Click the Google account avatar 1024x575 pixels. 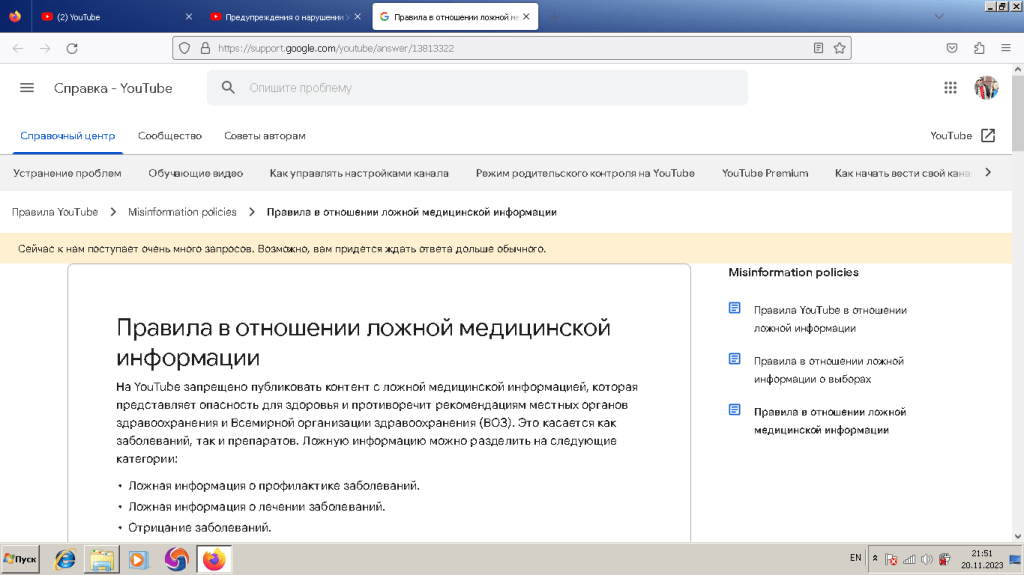point(986,88)
